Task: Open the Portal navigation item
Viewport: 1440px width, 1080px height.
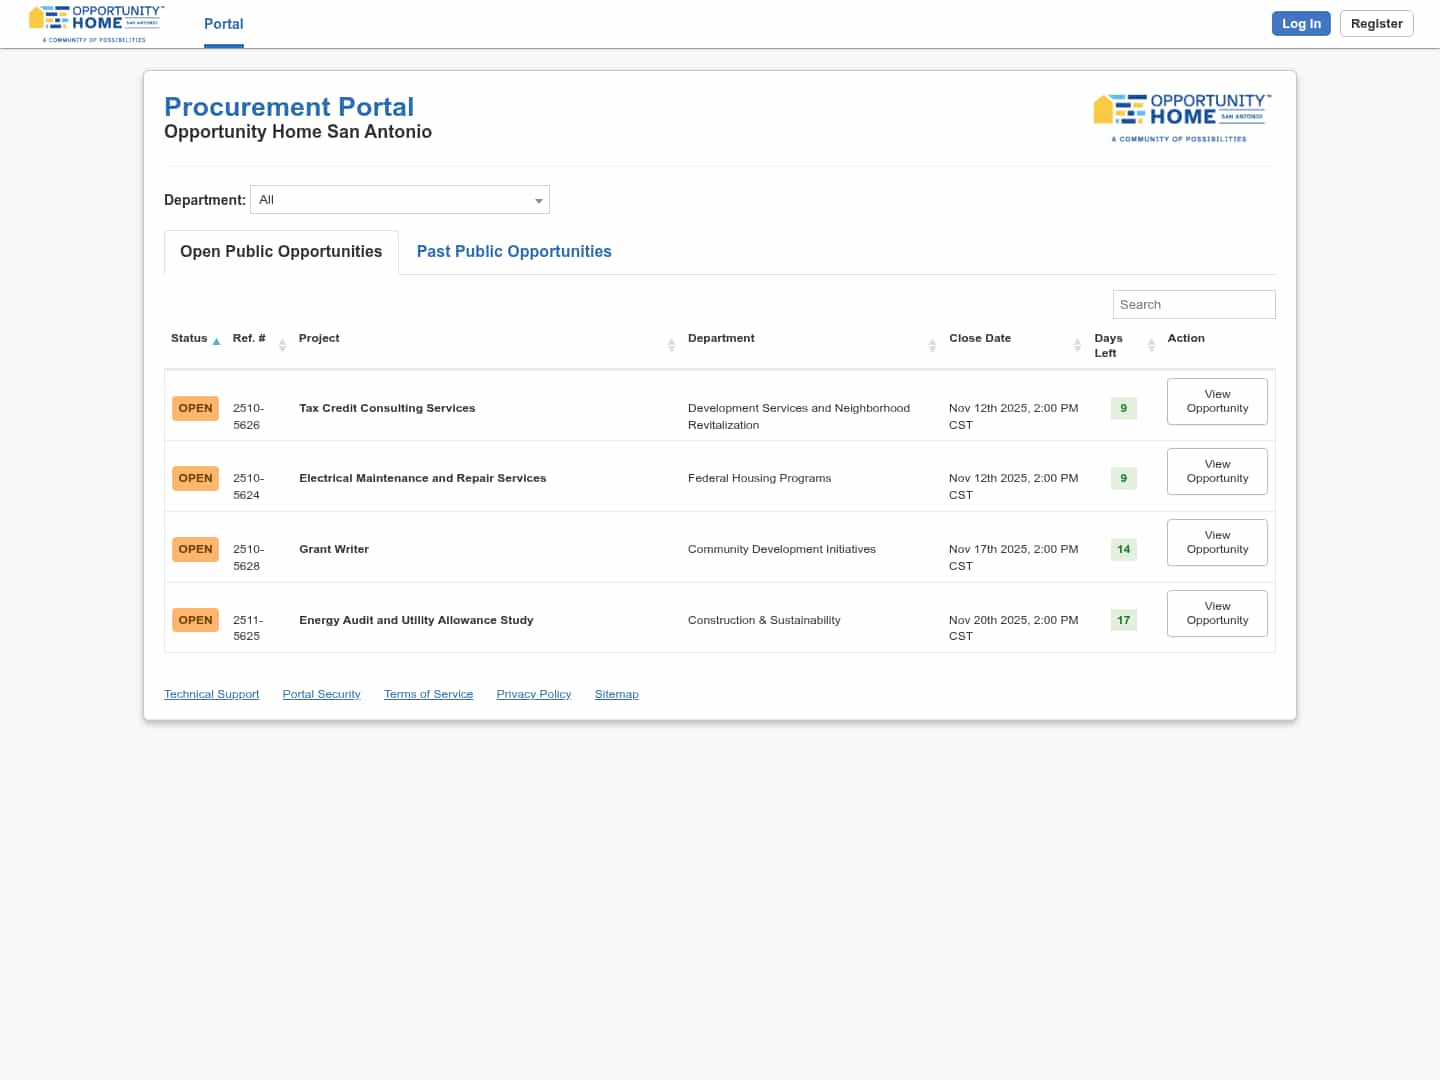Action: tap(223, 24)
